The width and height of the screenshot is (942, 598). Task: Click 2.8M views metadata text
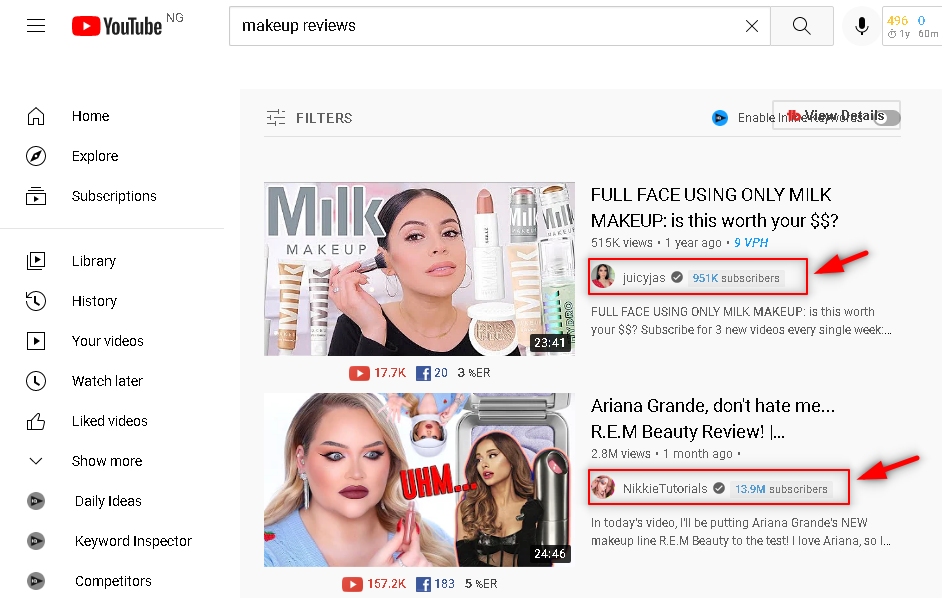(621, 454)
